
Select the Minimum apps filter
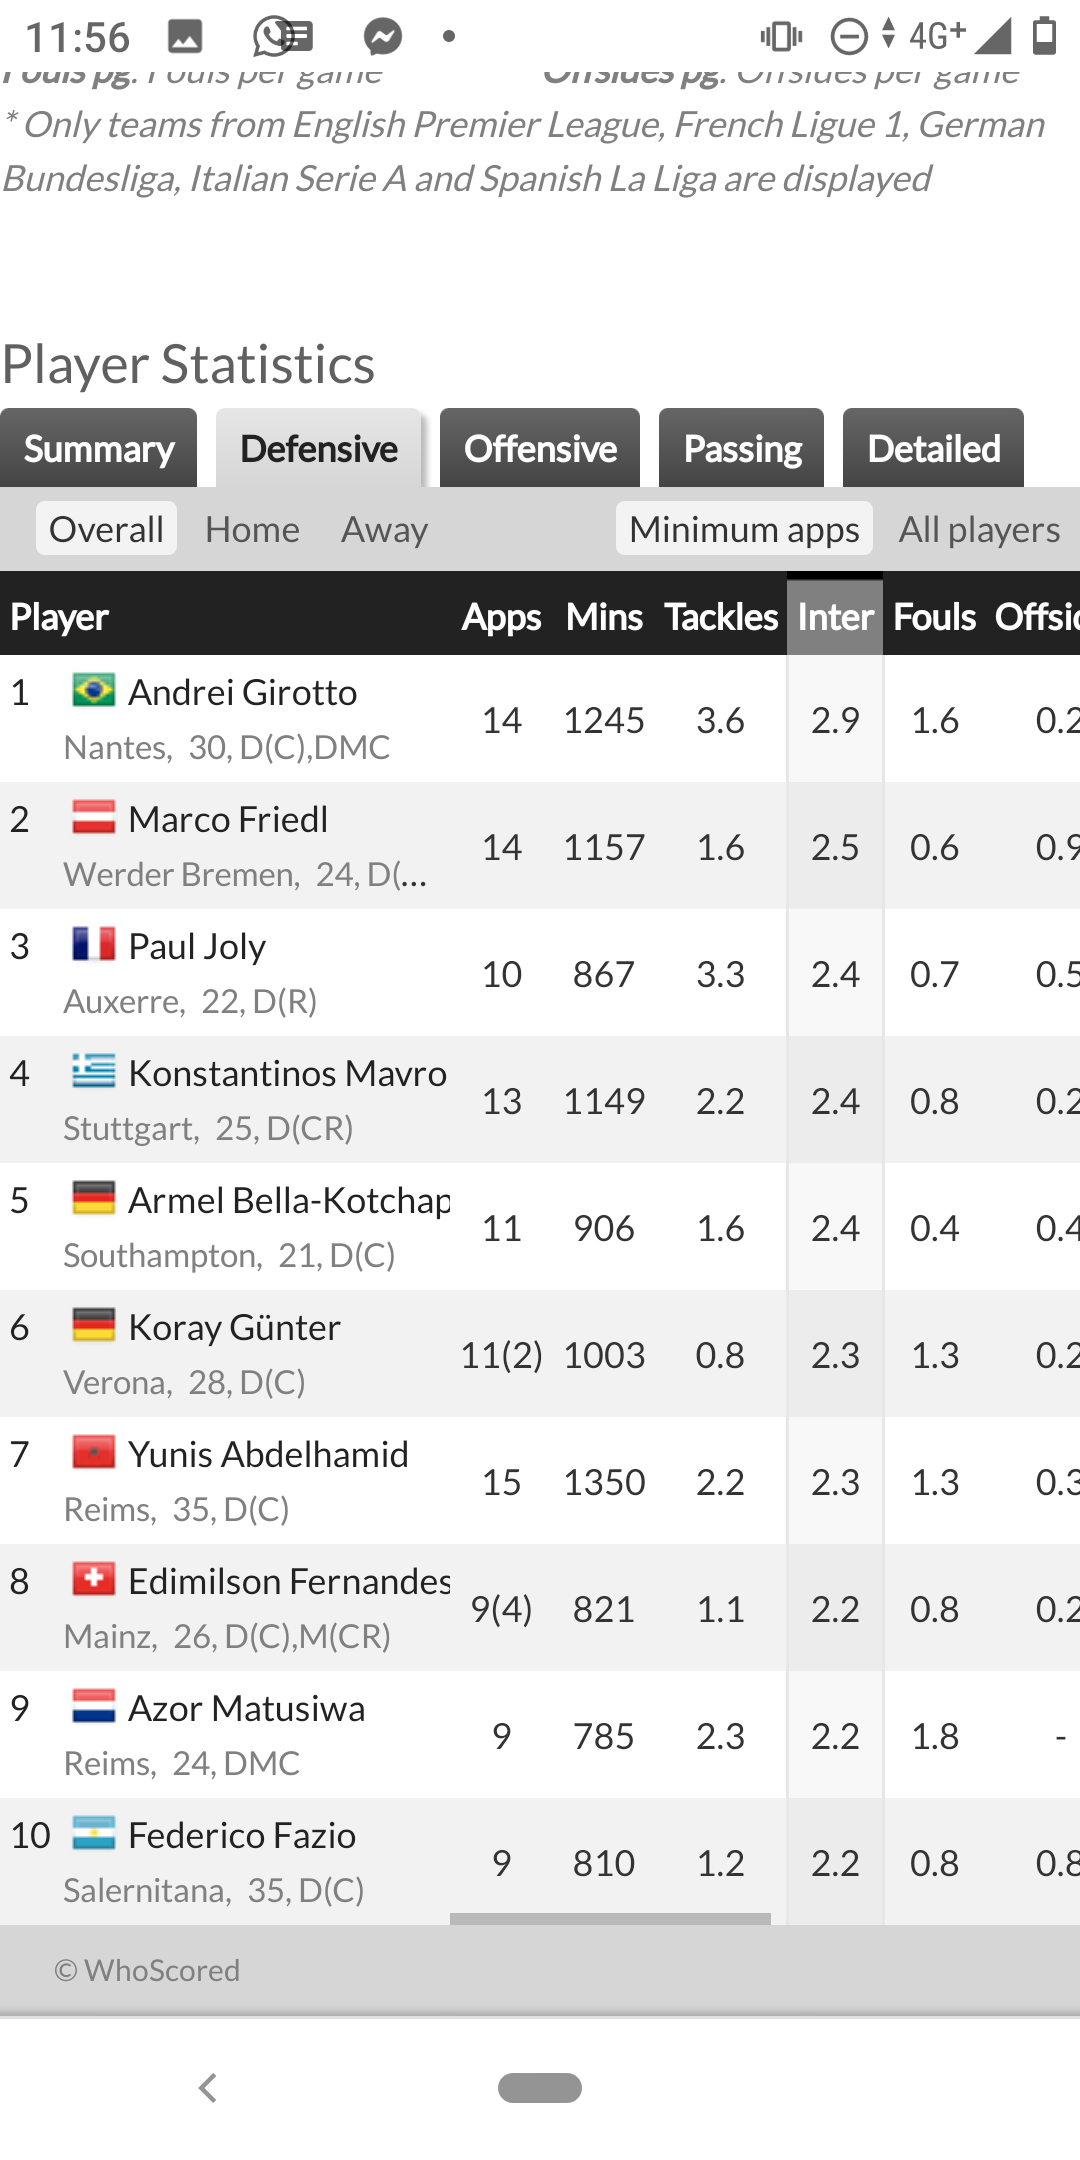(x=744, y=528)
